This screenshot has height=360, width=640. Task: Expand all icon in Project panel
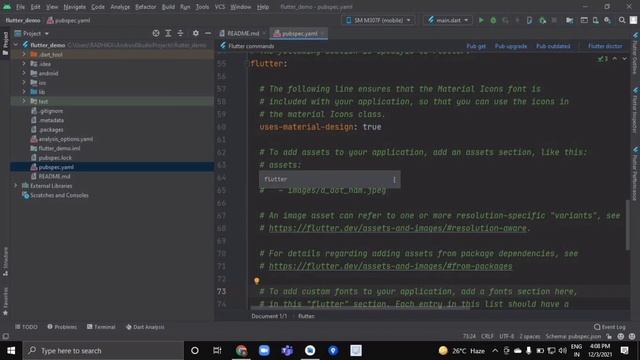[x=168, y=33]
